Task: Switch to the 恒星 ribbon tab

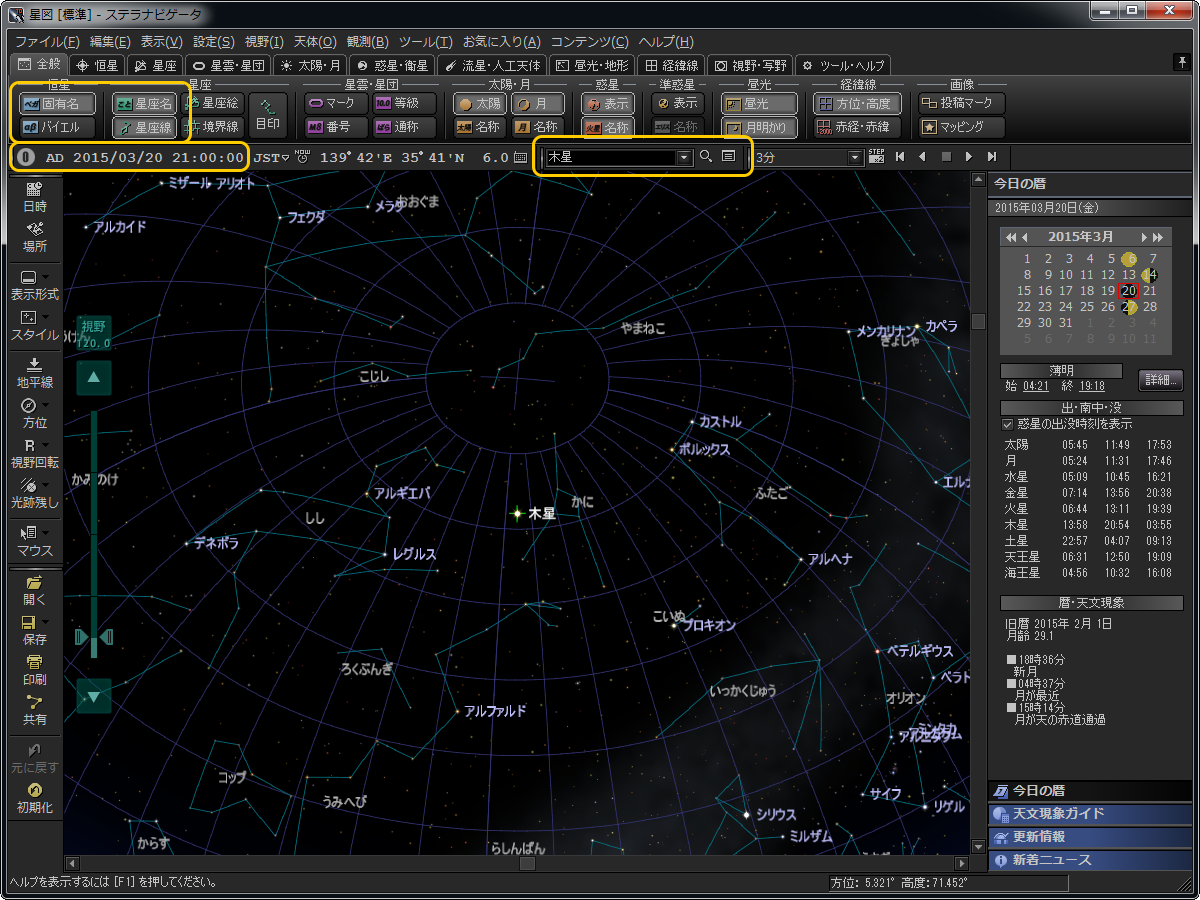Action: [x=96, y=65]
